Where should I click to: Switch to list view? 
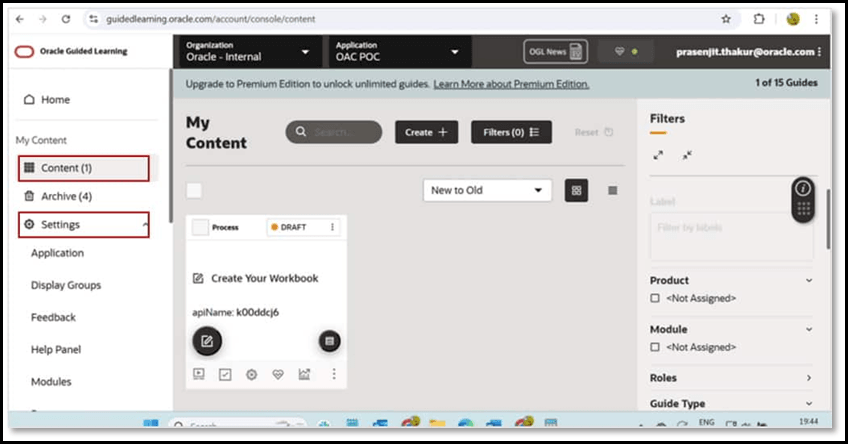point(612,190)
